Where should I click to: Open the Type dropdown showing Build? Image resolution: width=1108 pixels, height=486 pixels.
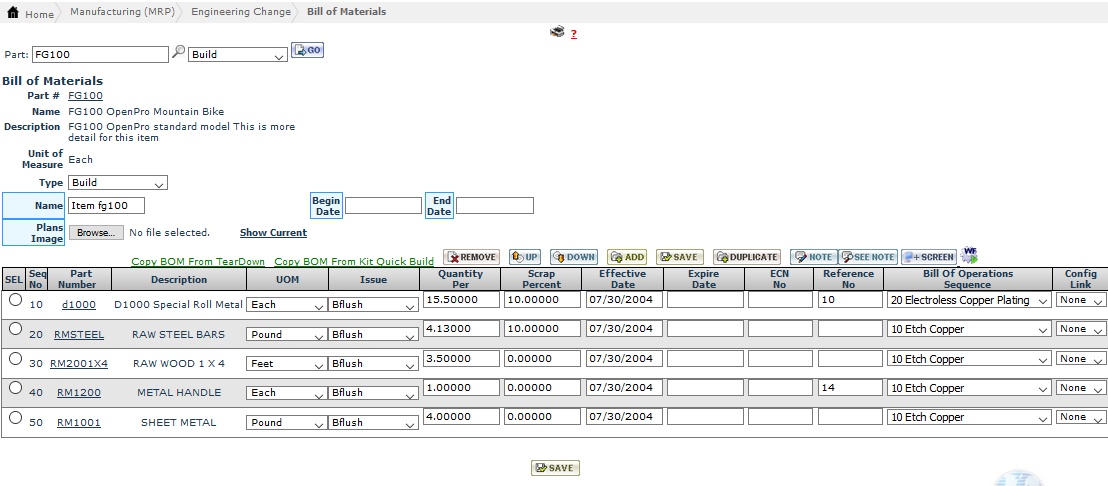(x=118, y=183)
